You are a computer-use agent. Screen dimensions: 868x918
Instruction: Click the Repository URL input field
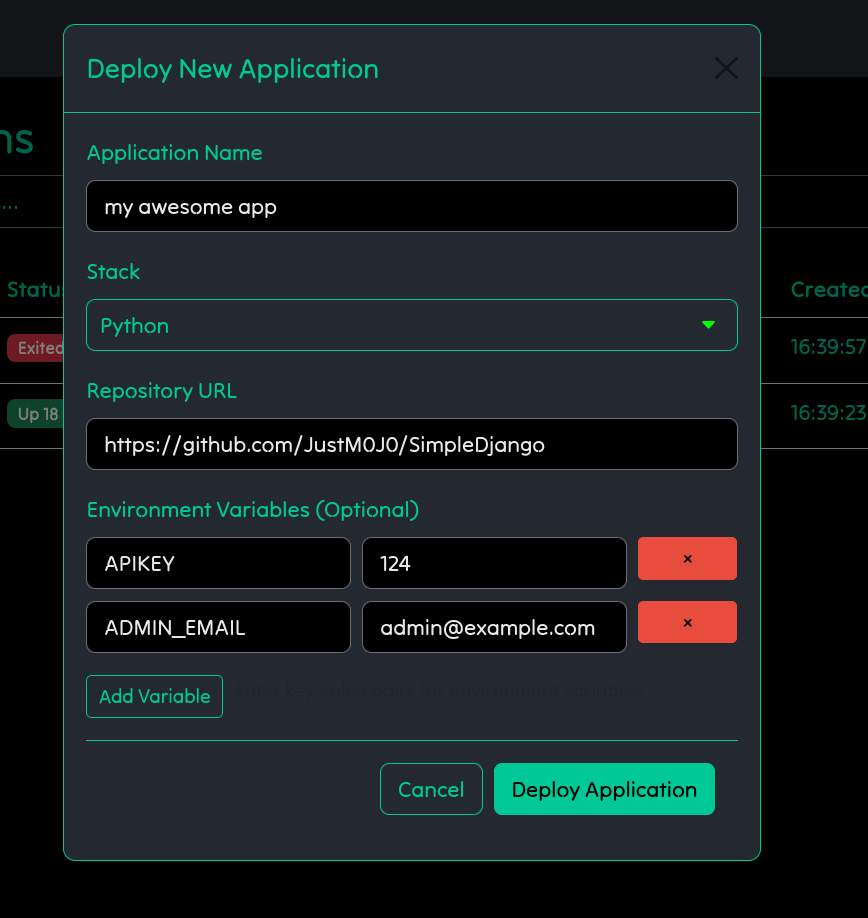coord(411,444)
